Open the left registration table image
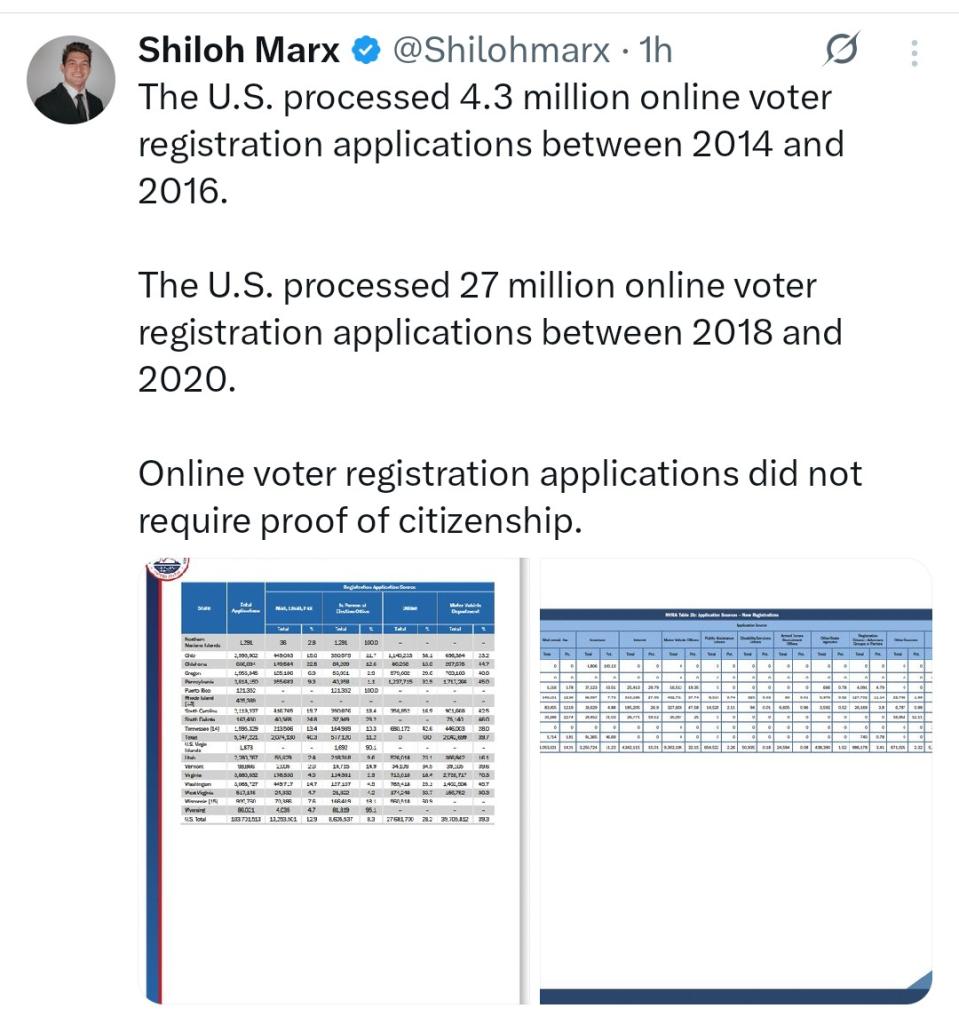 point(330,780)
